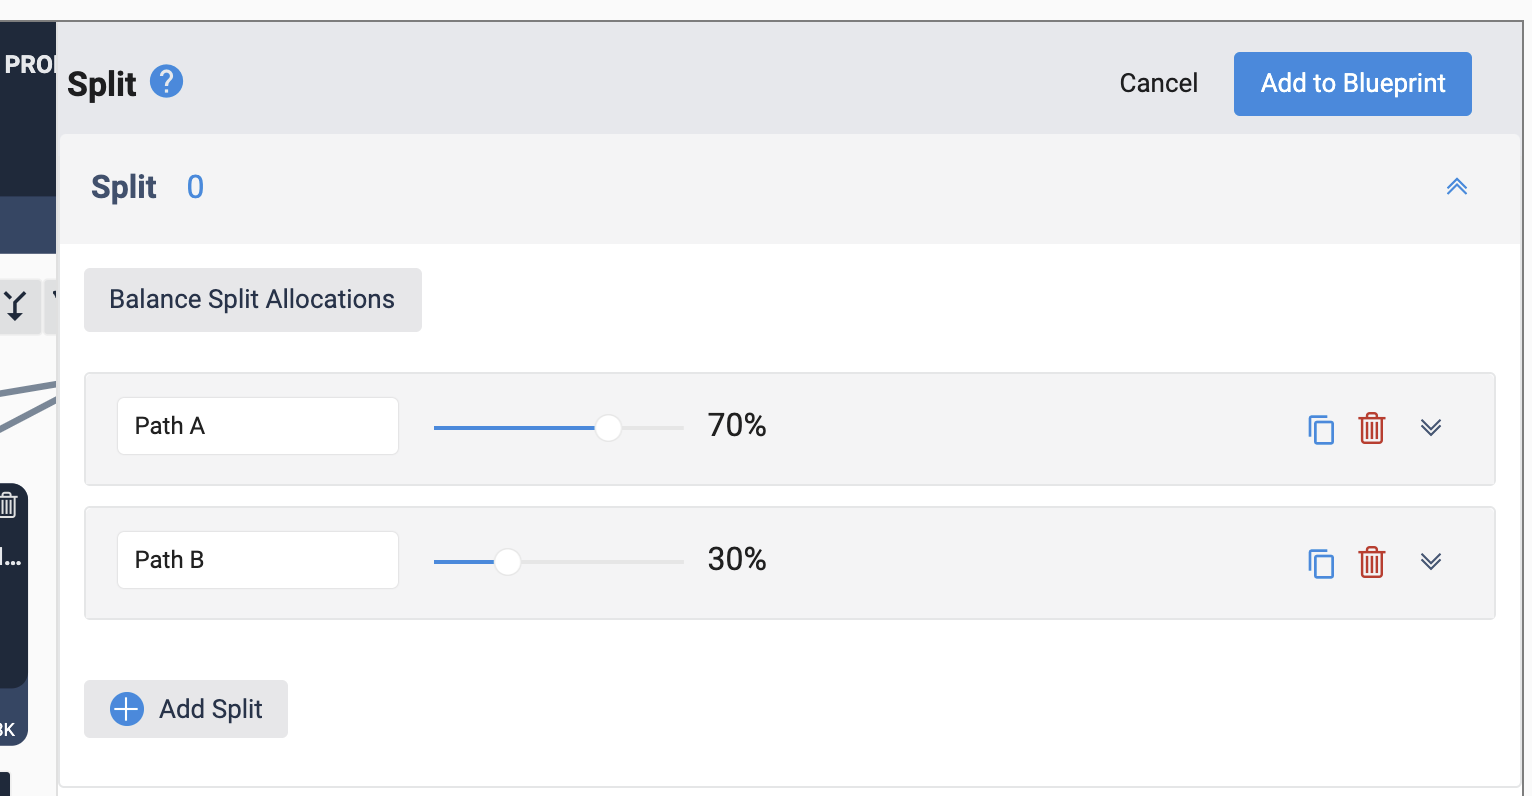Click the Path B allocation slider handle
Viewport: 1532px width, 796px height.
(508, 562)
